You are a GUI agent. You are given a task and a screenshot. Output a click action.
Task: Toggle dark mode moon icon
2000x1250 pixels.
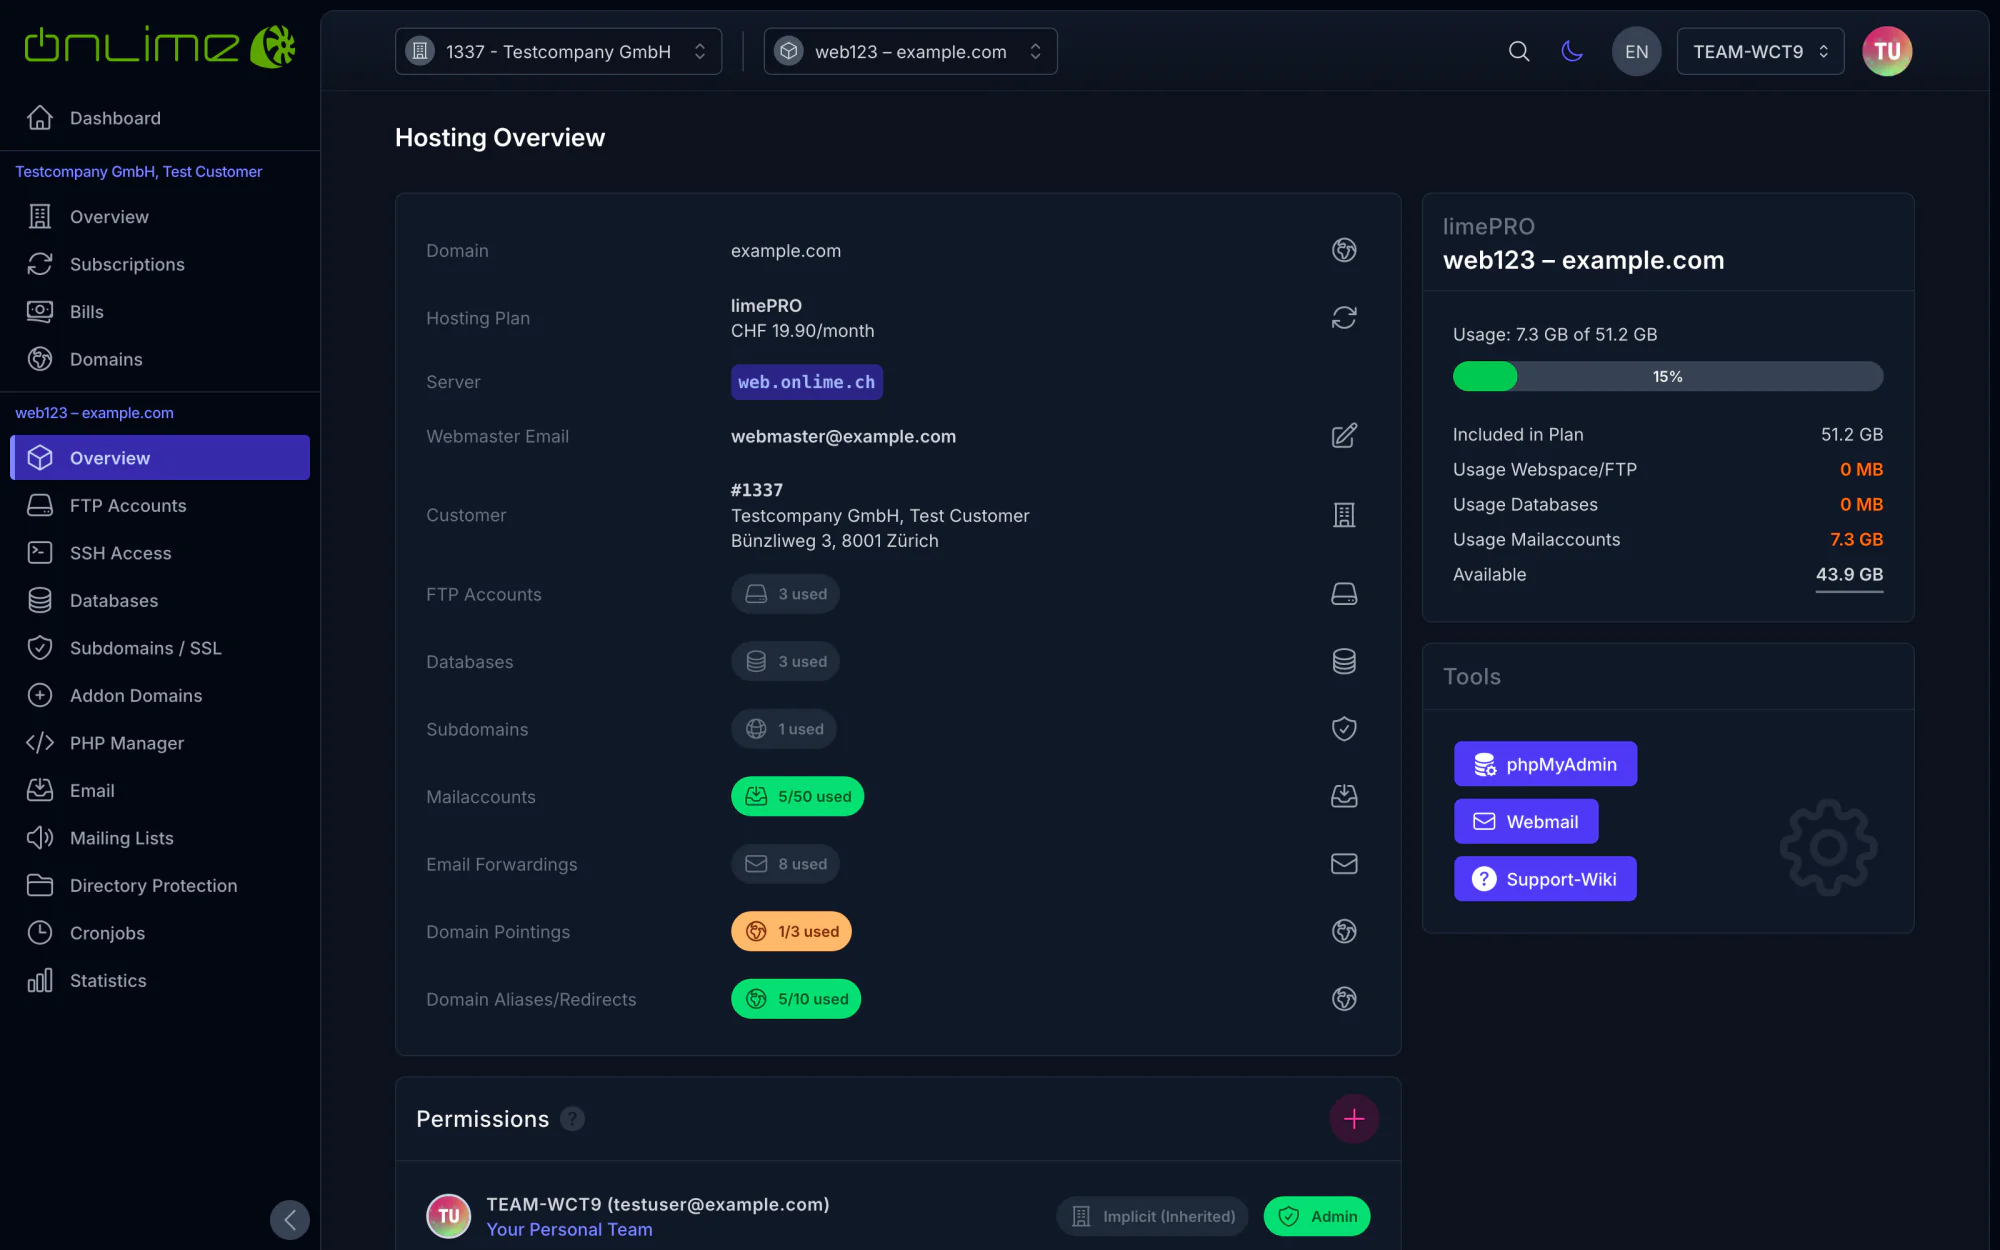pyautogui.click(x=1572, y=51)
